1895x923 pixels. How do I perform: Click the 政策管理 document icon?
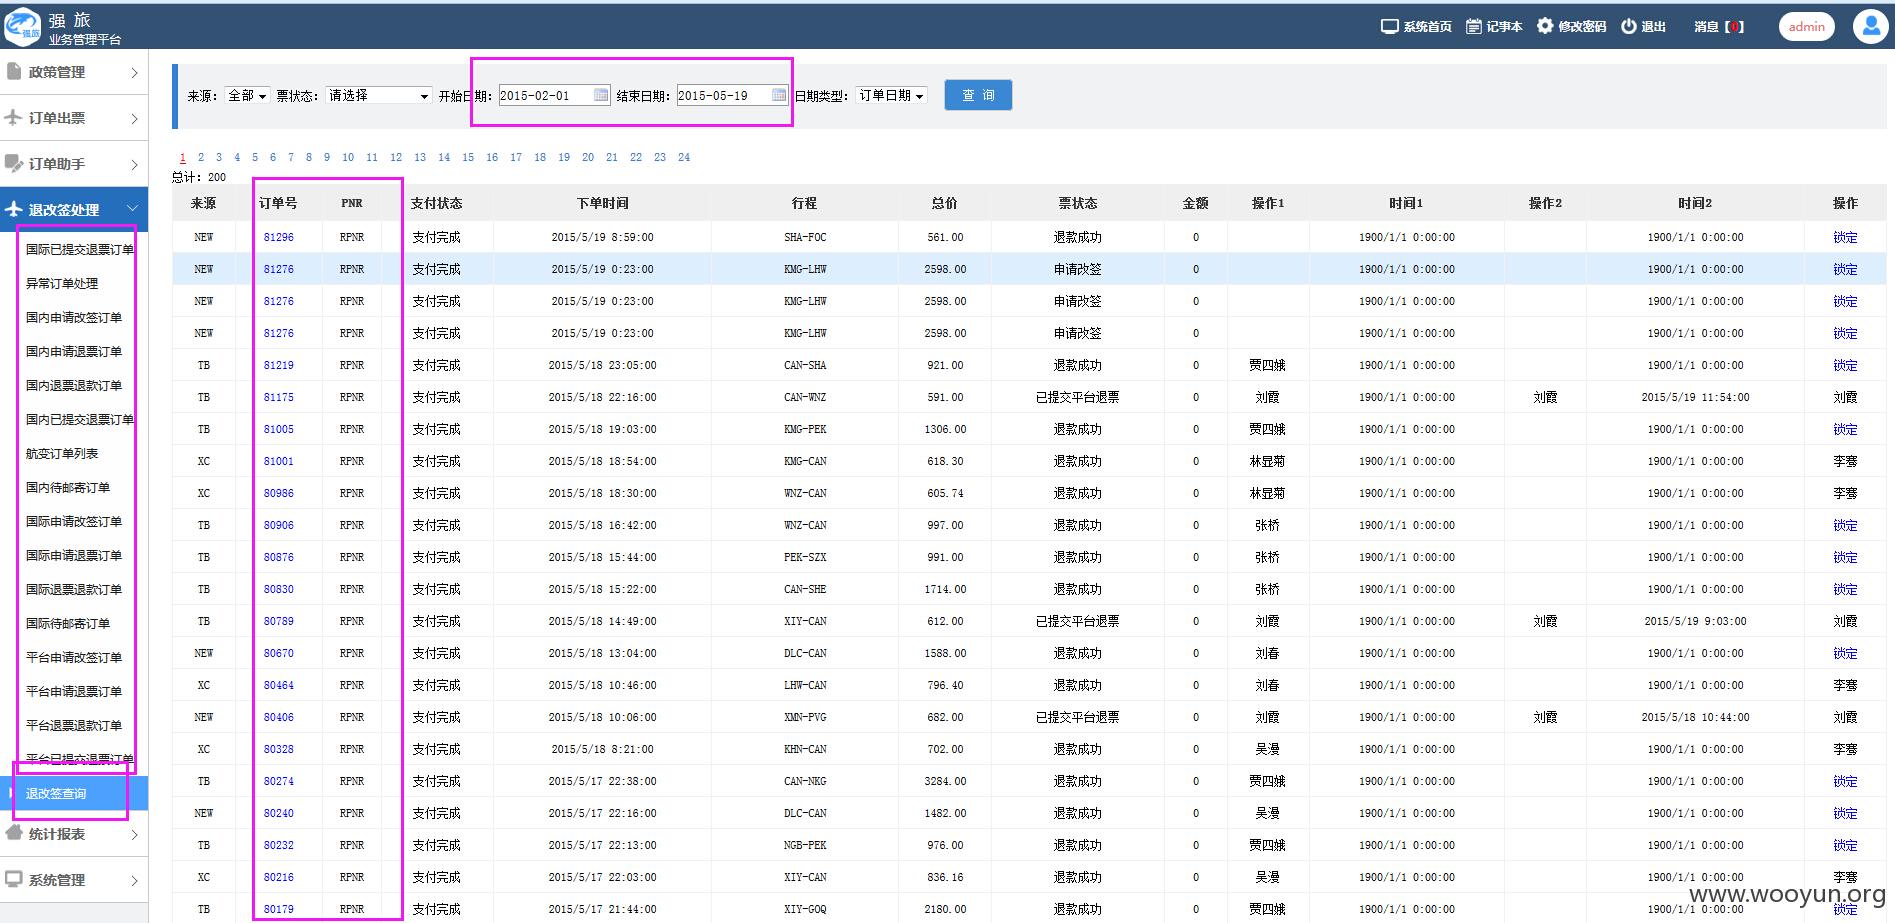tap(14, 71)
